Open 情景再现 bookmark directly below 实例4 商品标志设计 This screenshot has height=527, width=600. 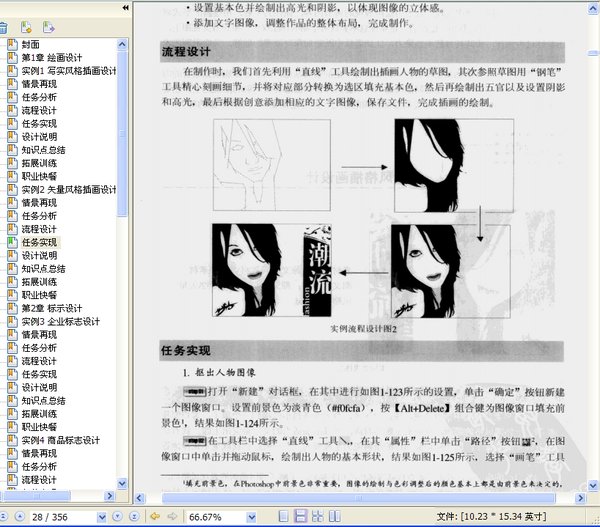(39, 453)
